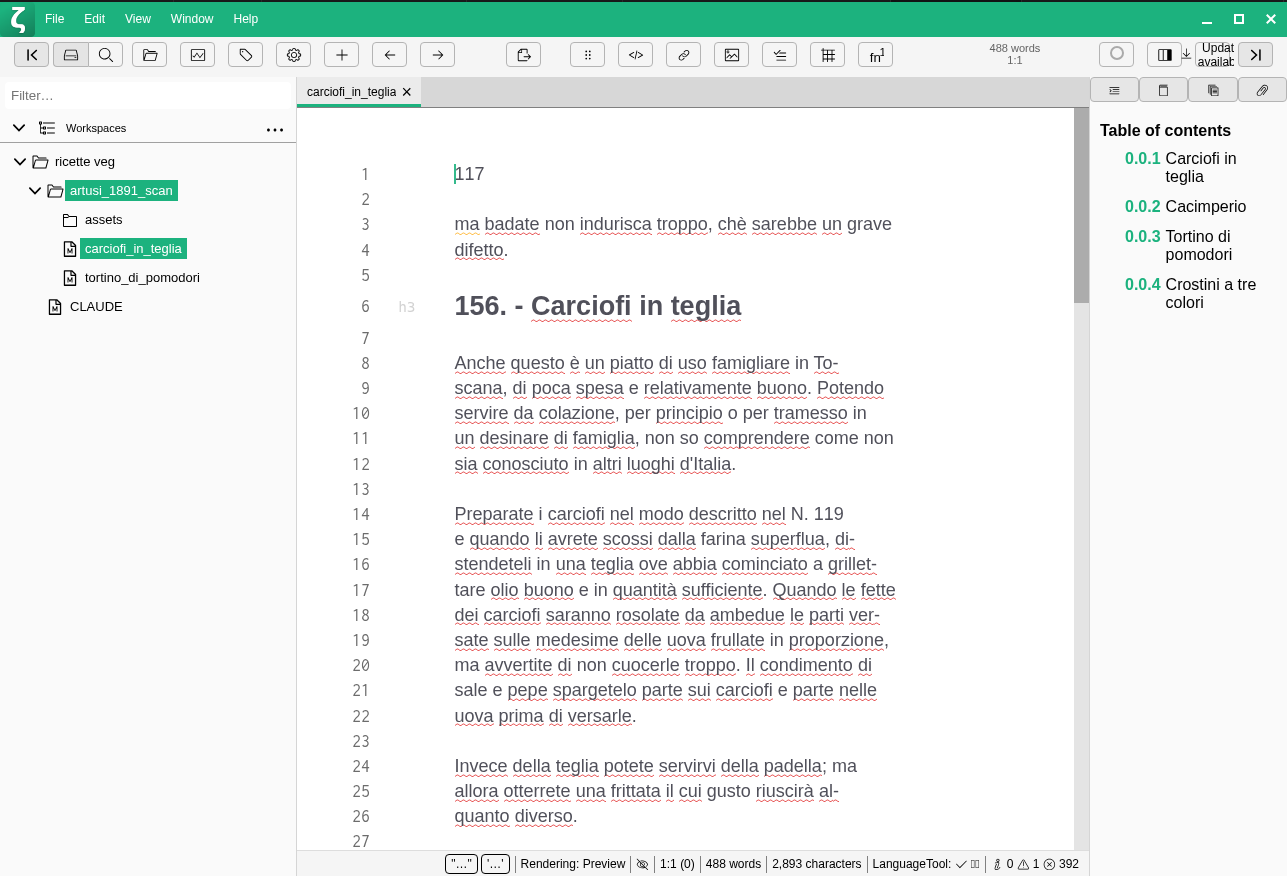
Task: Open preferences gear in toolbar
Action: 294,55
